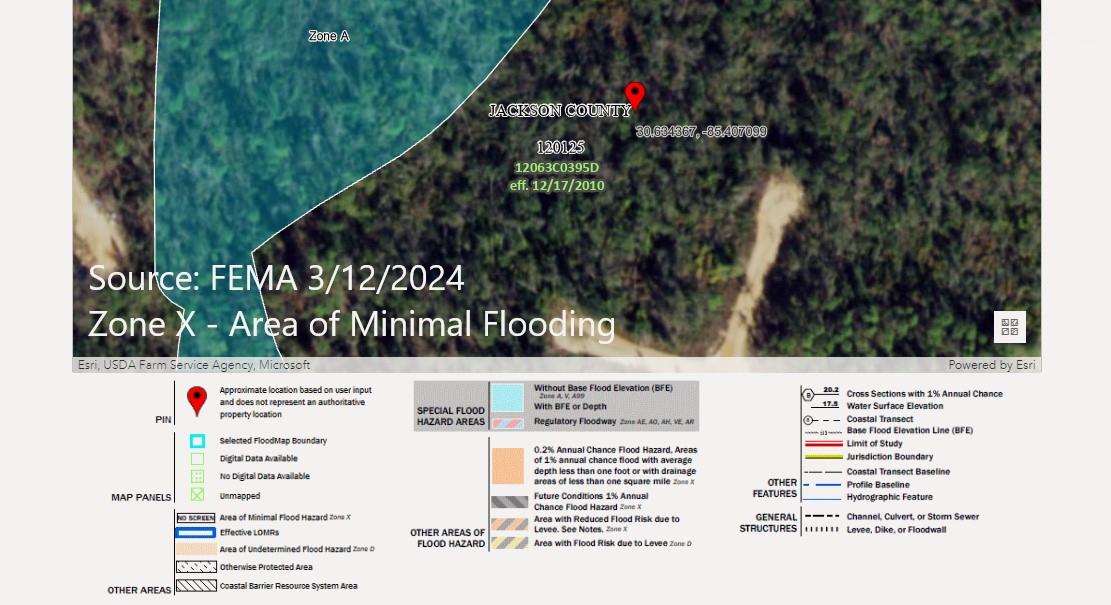This screenshot has height=605, width=1111.
Task: Click the light blue Special Flood Hazard swatch
Action: click(509, 398)
